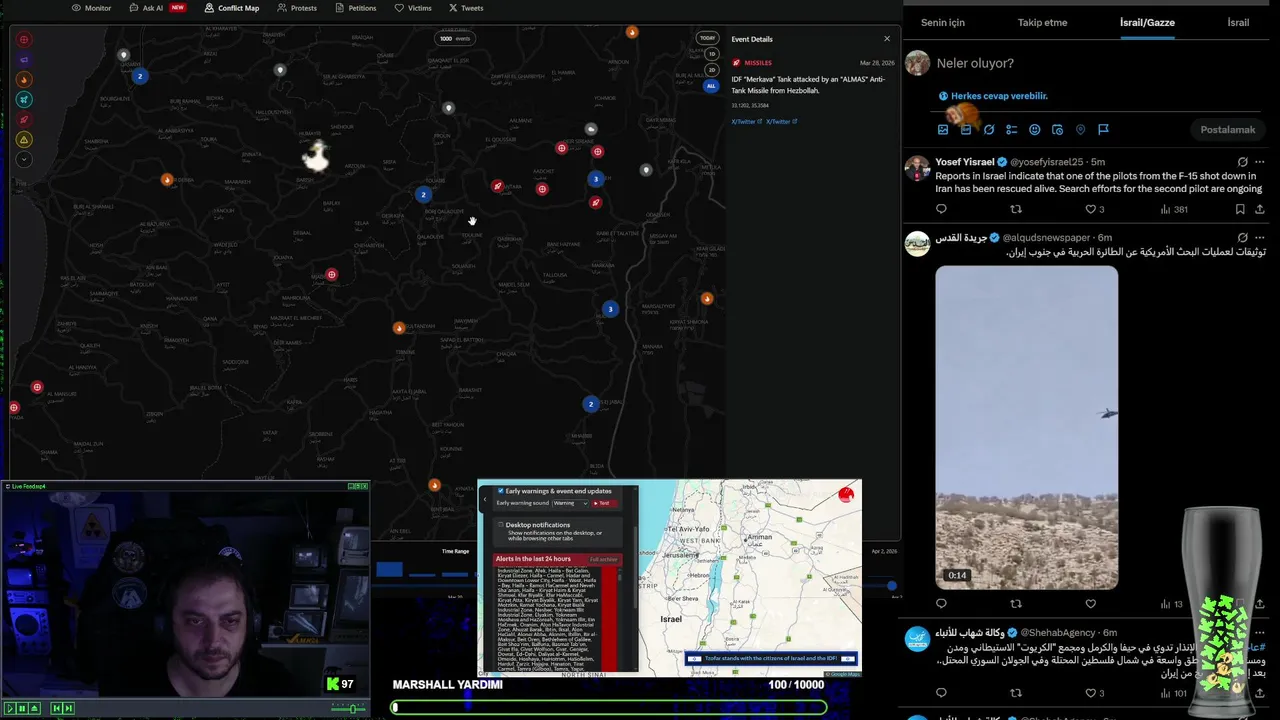The width and height of the screenshot is (1280, 720).
Task: Switch to İsrail/Gazze feed tab
Action: pos(1147,23)
